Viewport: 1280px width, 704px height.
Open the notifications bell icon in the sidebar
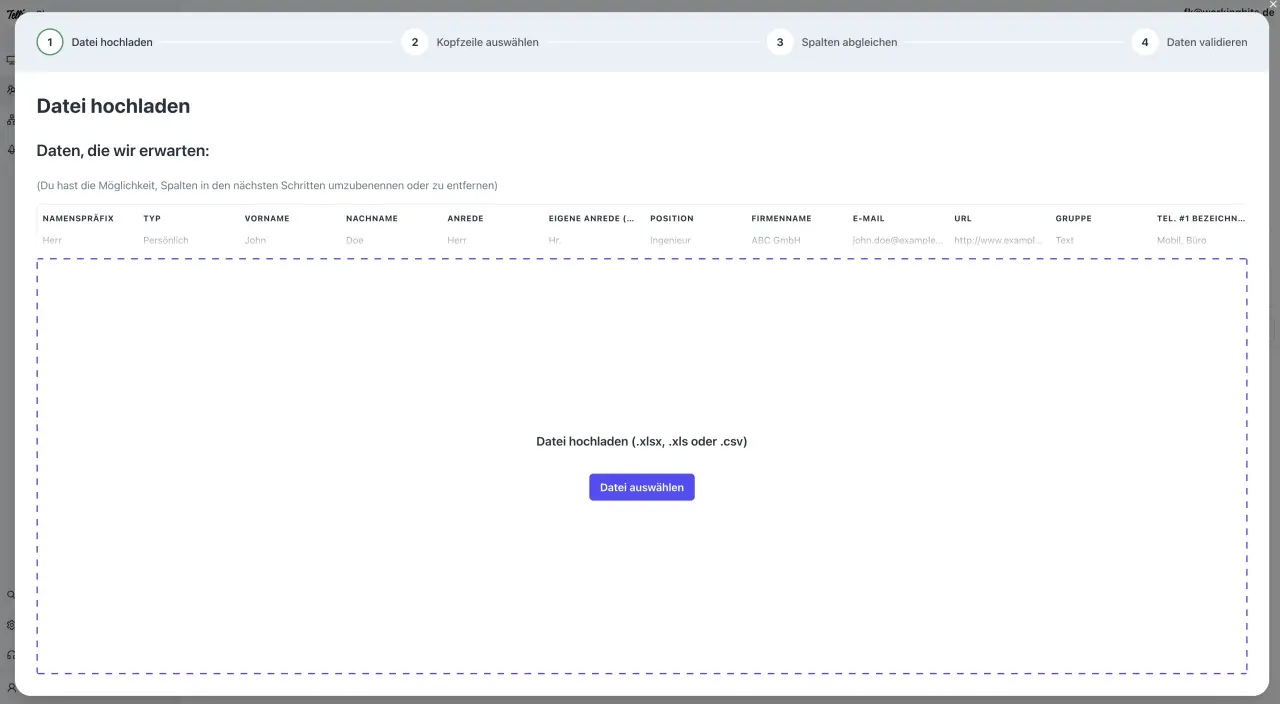coord(10,149)
